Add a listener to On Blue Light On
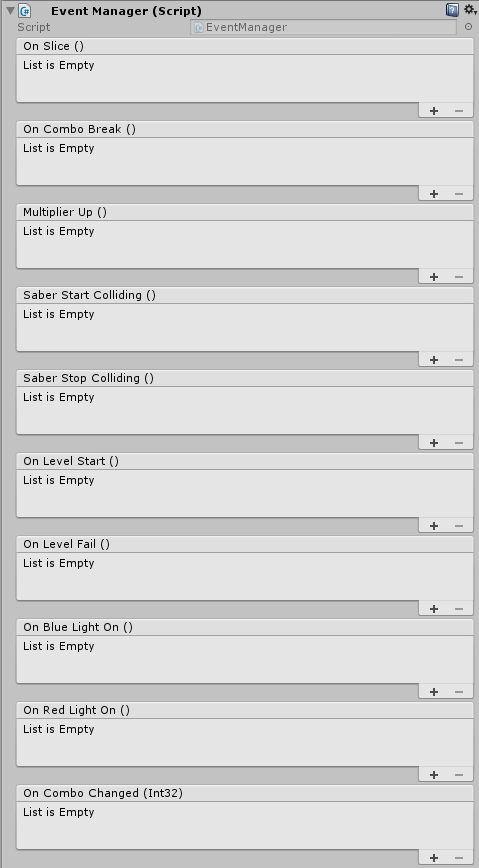Image resolution: width=479 pixels, height=868 pixels. (434, 692)
